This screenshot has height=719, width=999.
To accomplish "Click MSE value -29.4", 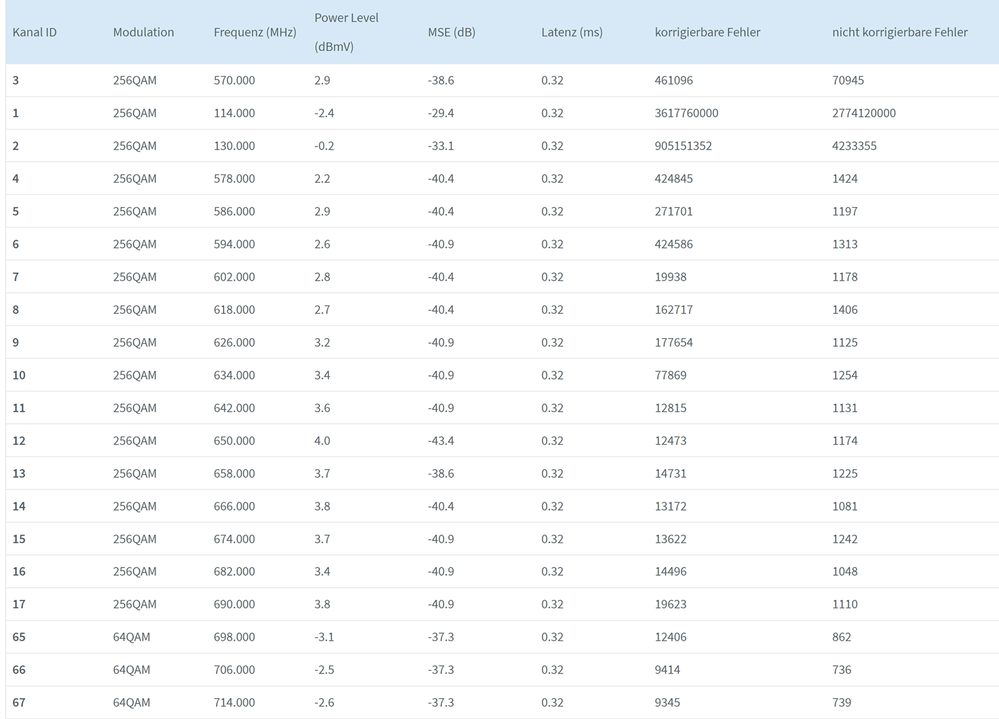I will [440, 113].
